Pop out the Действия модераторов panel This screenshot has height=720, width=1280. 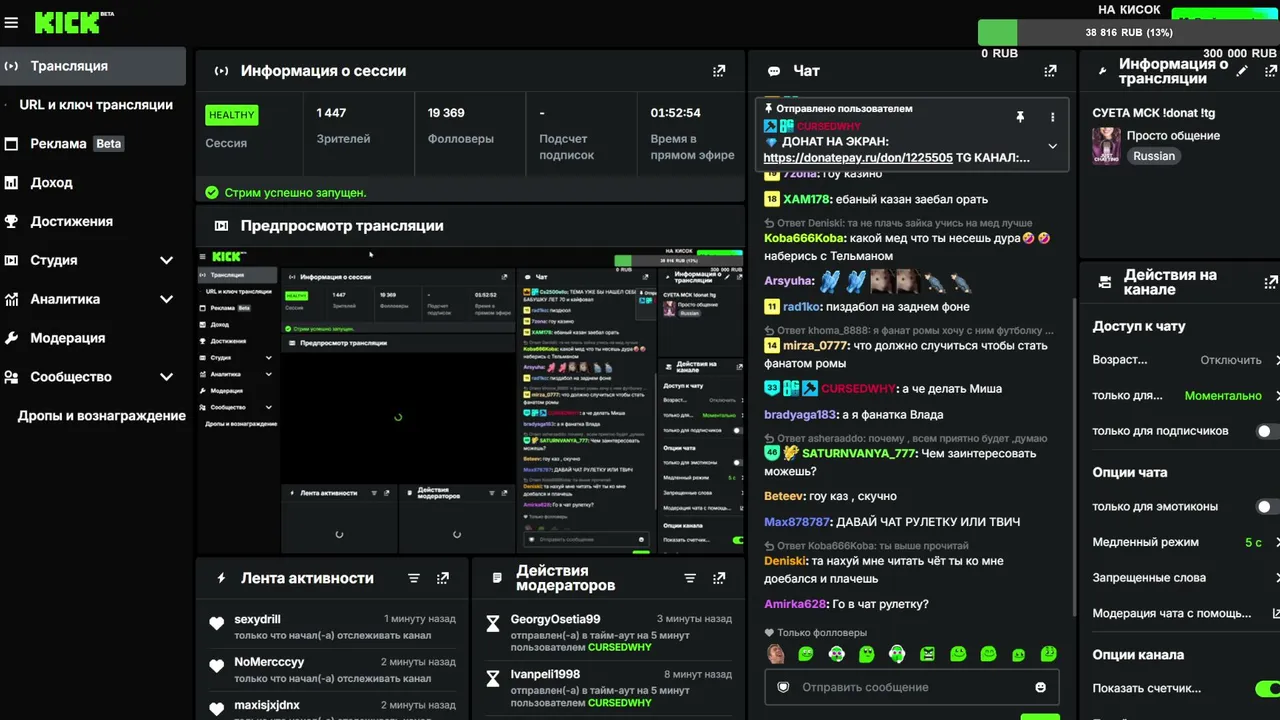click(x=719, y=578)
